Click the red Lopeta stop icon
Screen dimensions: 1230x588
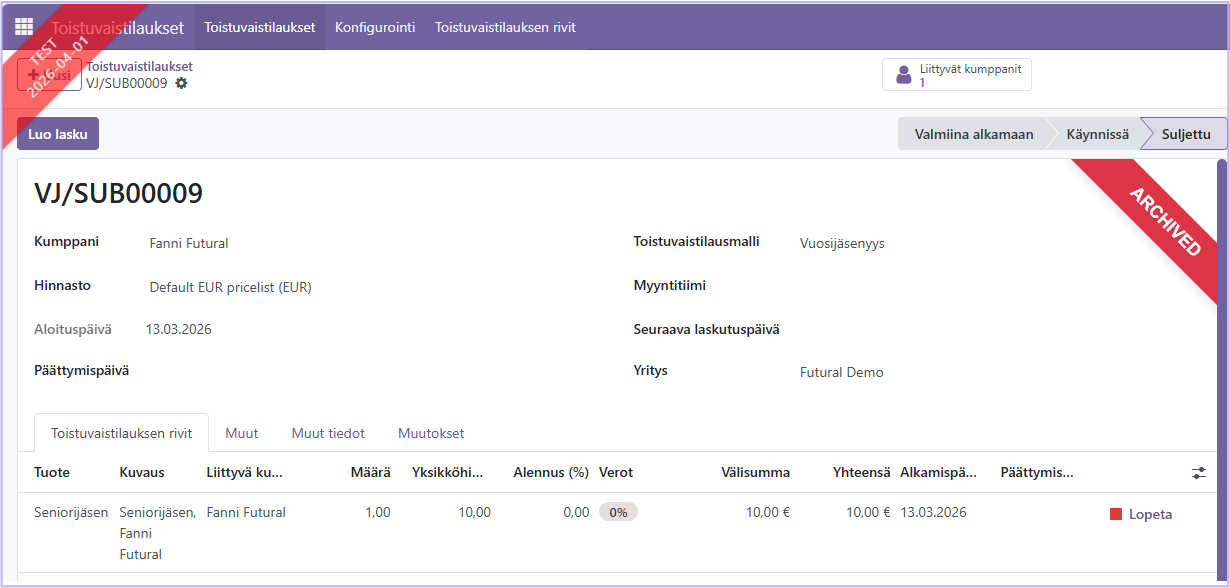click(x=1116, y=514)
